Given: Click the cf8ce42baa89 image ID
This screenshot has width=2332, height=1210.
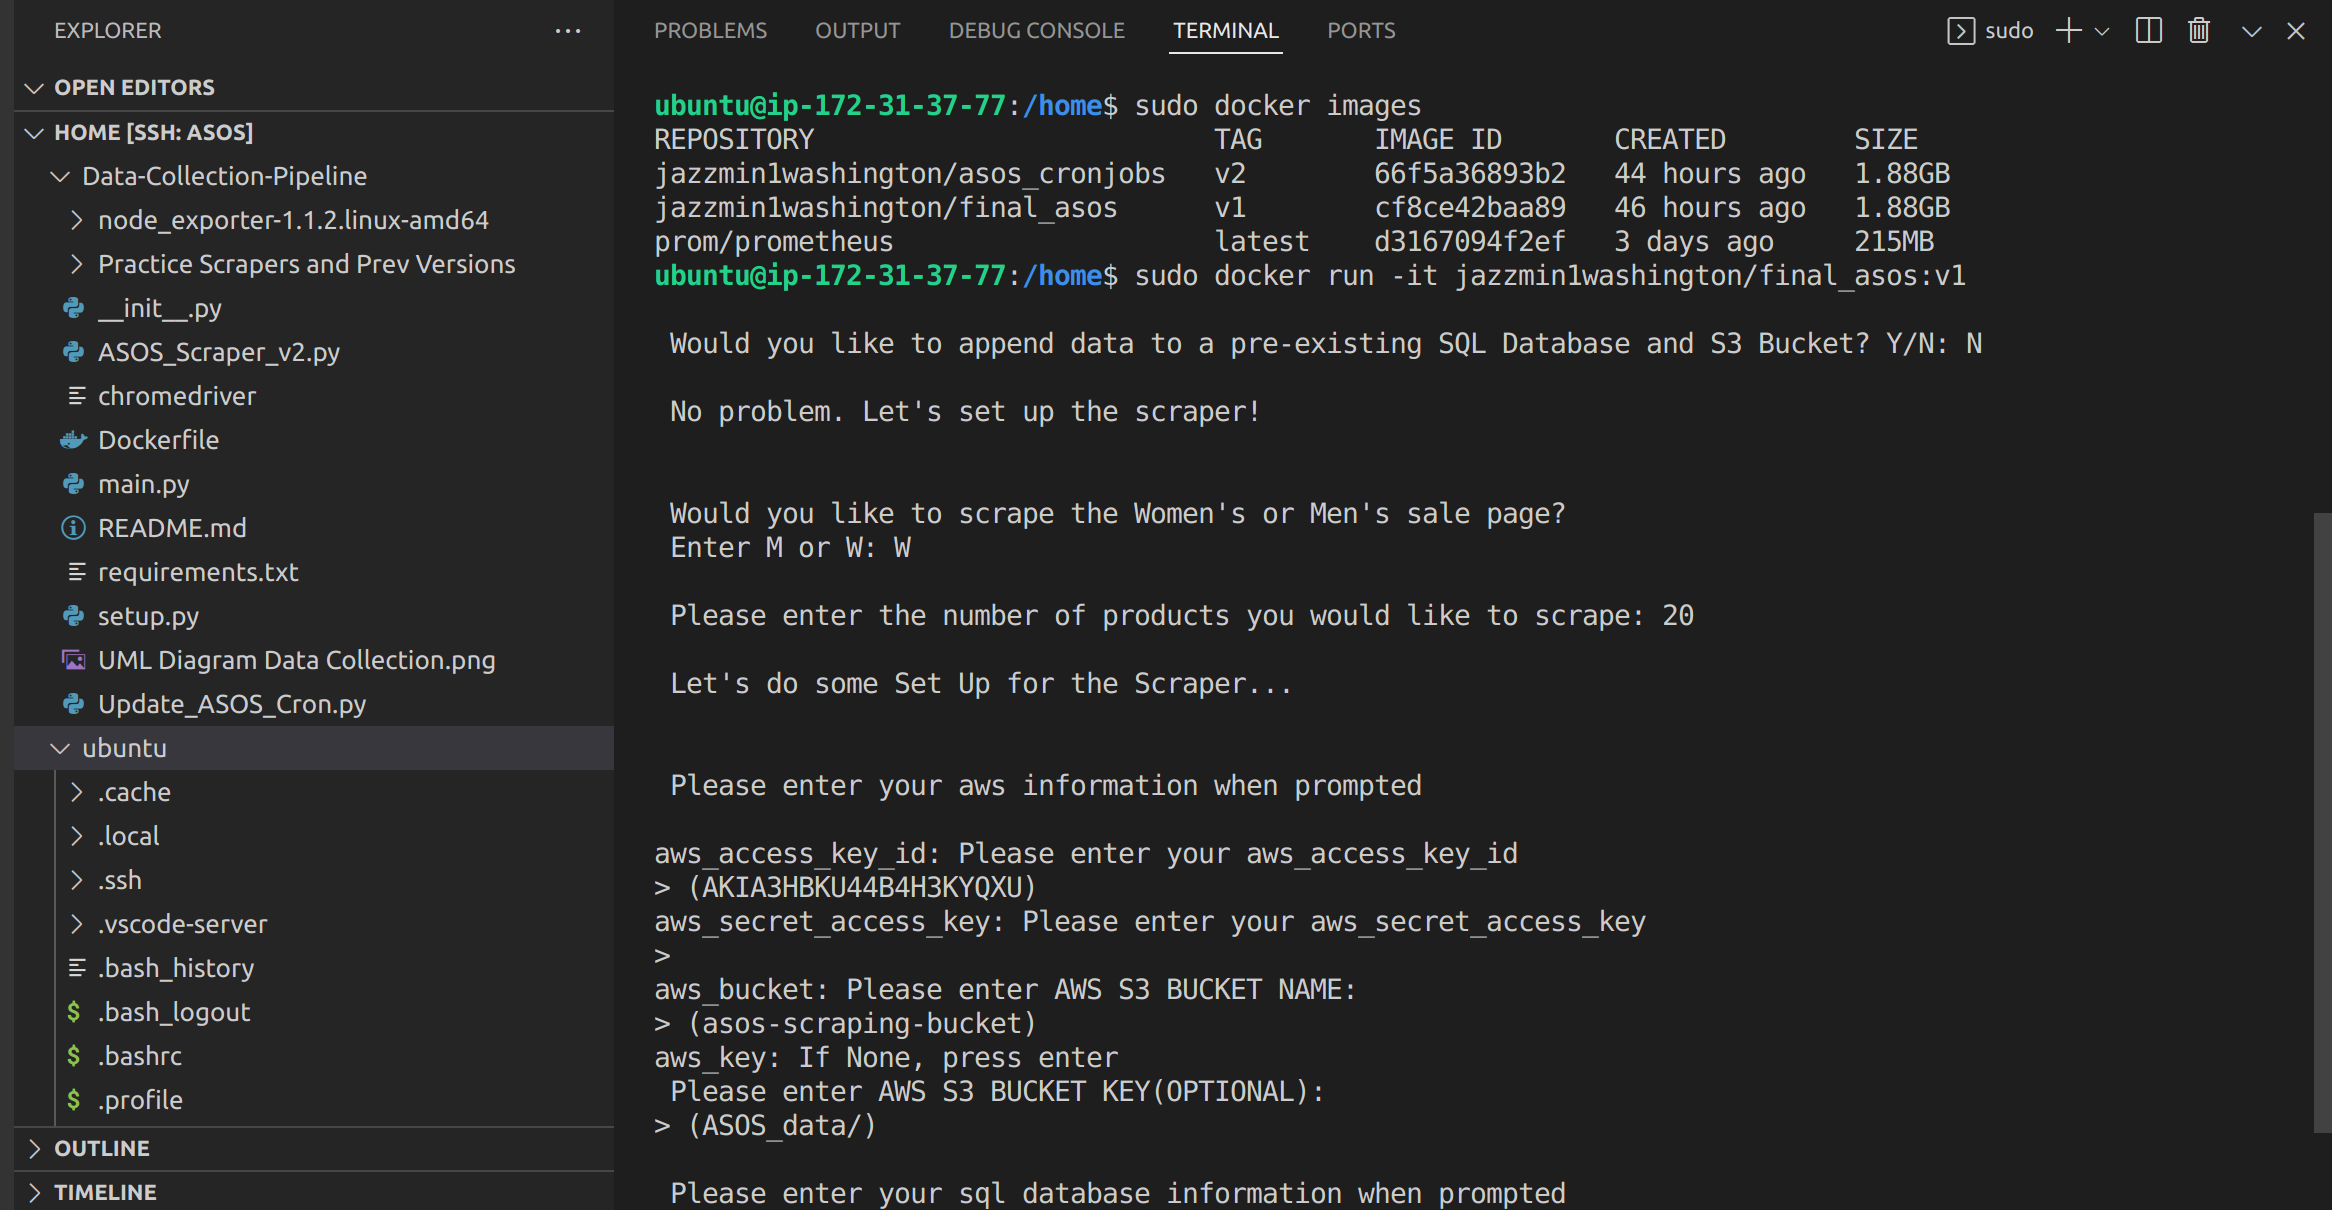Looking at the screenshot, I should 1470,208.
